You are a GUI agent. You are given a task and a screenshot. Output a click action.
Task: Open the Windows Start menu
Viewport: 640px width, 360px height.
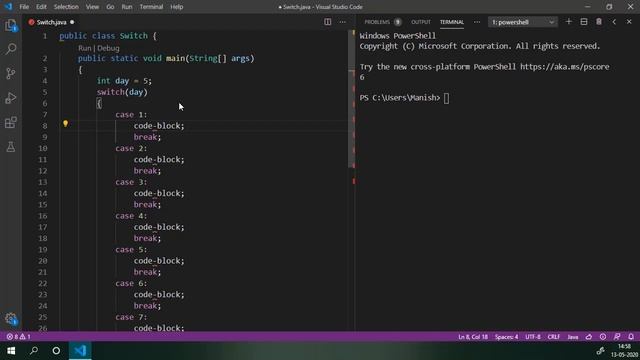[x=11, y=351]
